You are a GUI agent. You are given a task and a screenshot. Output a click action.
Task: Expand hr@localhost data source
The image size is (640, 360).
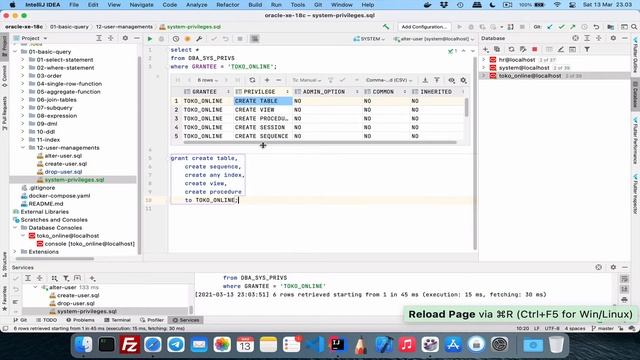484,60
